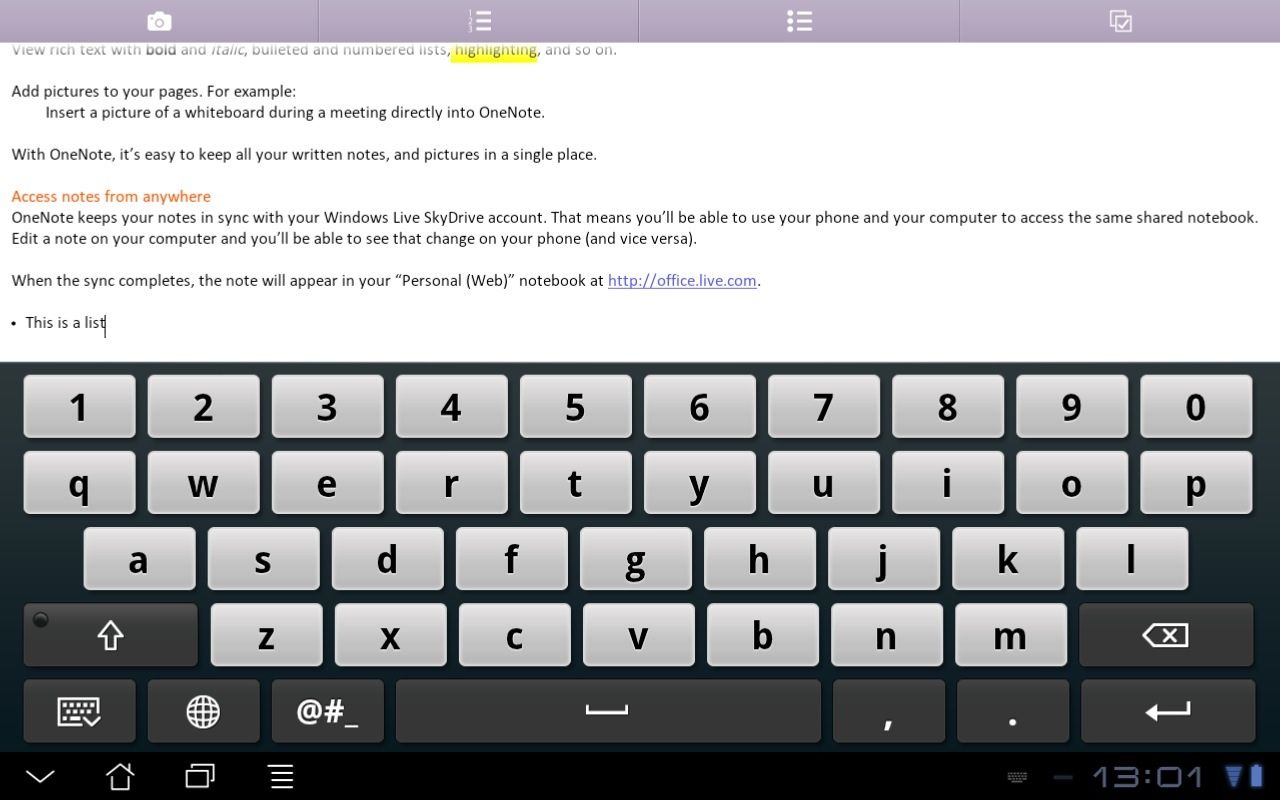Tap the letter p key
1280x800 pixels.
[1196, 483]
